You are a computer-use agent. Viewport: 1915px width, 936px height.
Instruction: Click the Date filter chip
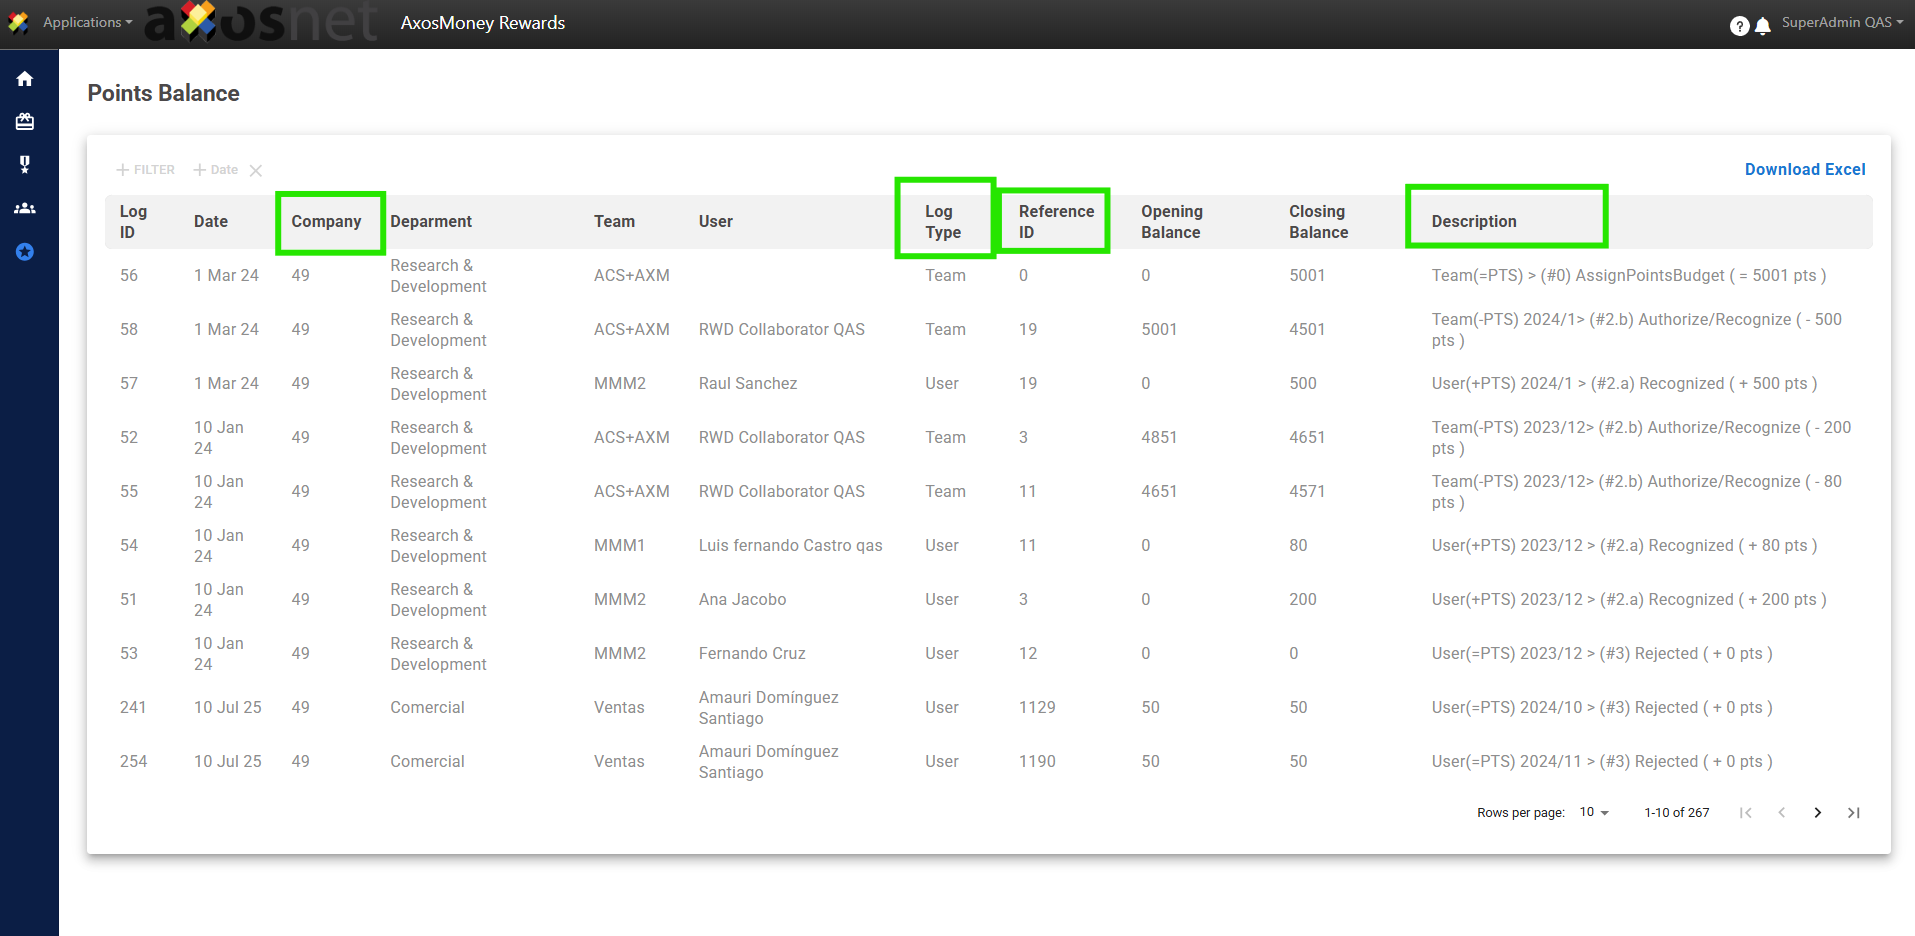pos(217,170)
